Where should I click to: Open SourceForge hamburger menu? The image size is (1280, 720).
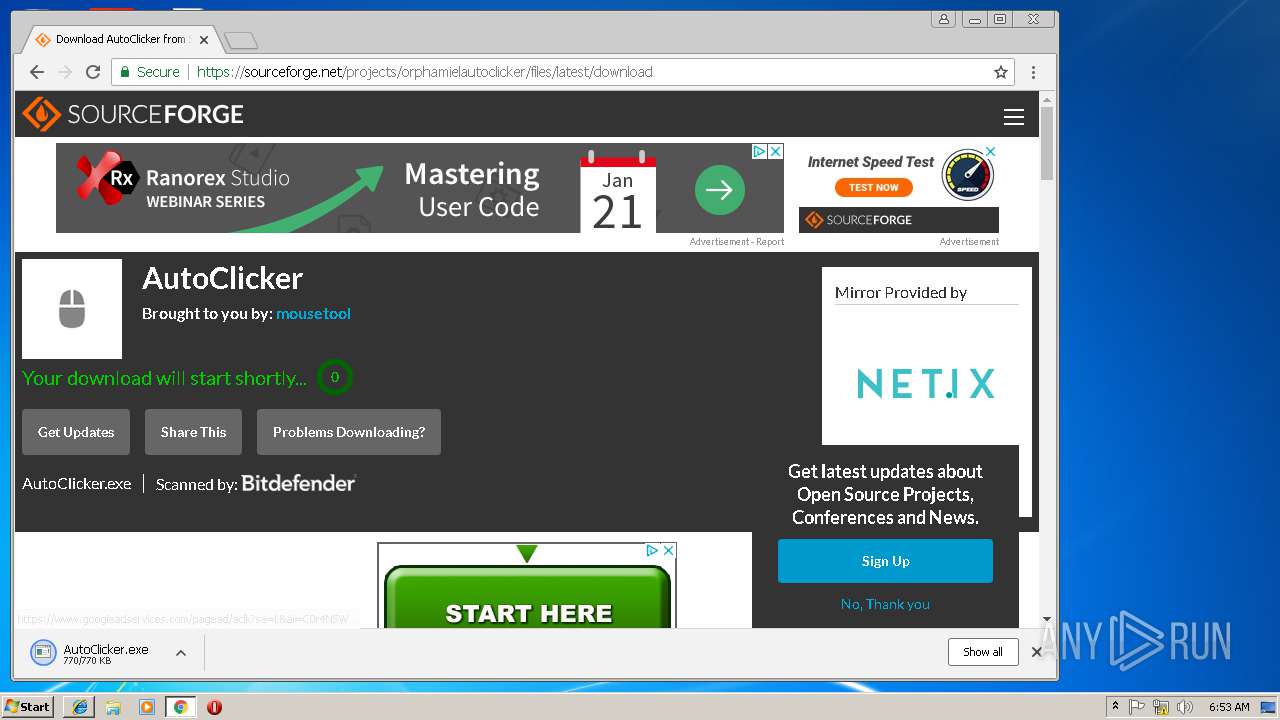(1014, 117)
